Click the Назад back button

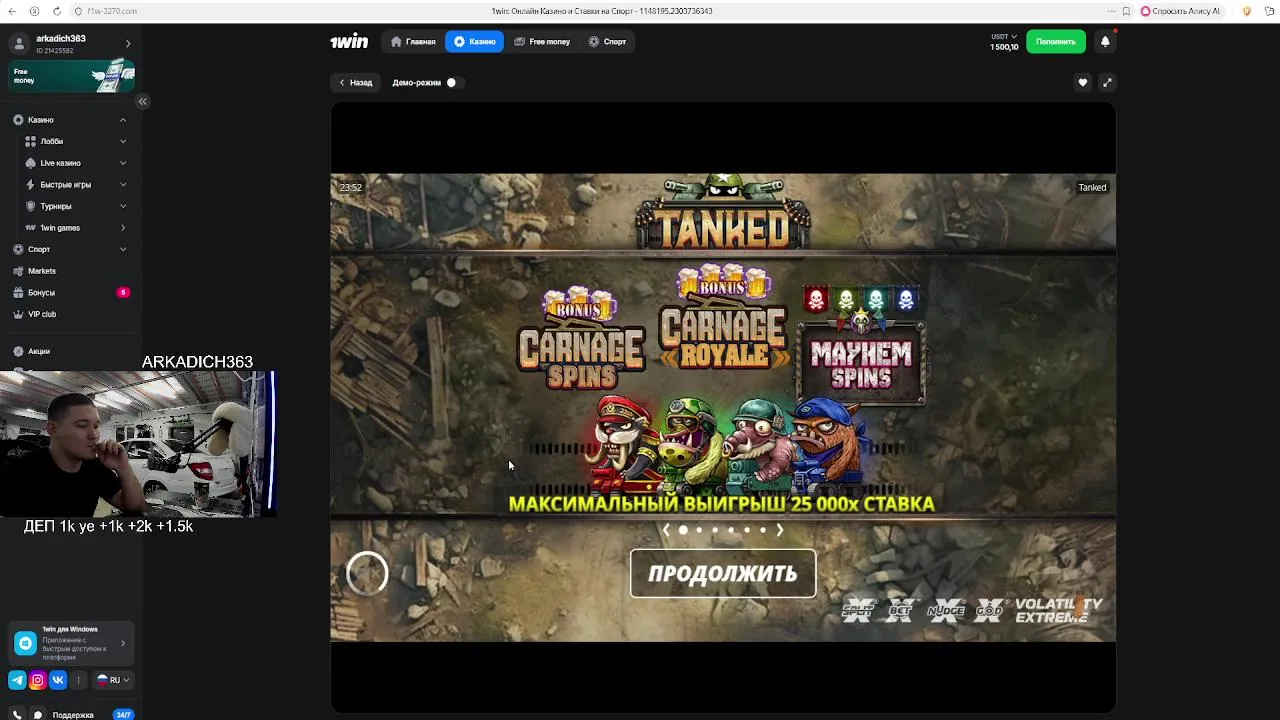tap(355, 83)
